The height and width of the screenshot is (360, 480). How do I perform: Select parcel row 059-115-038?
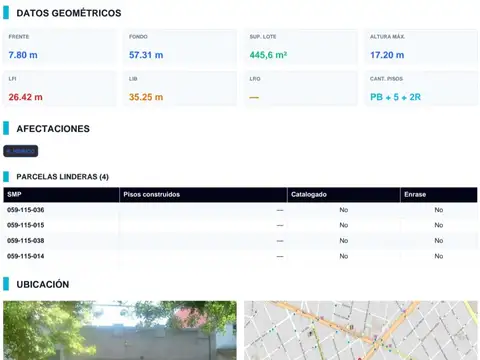coord(240,241)
